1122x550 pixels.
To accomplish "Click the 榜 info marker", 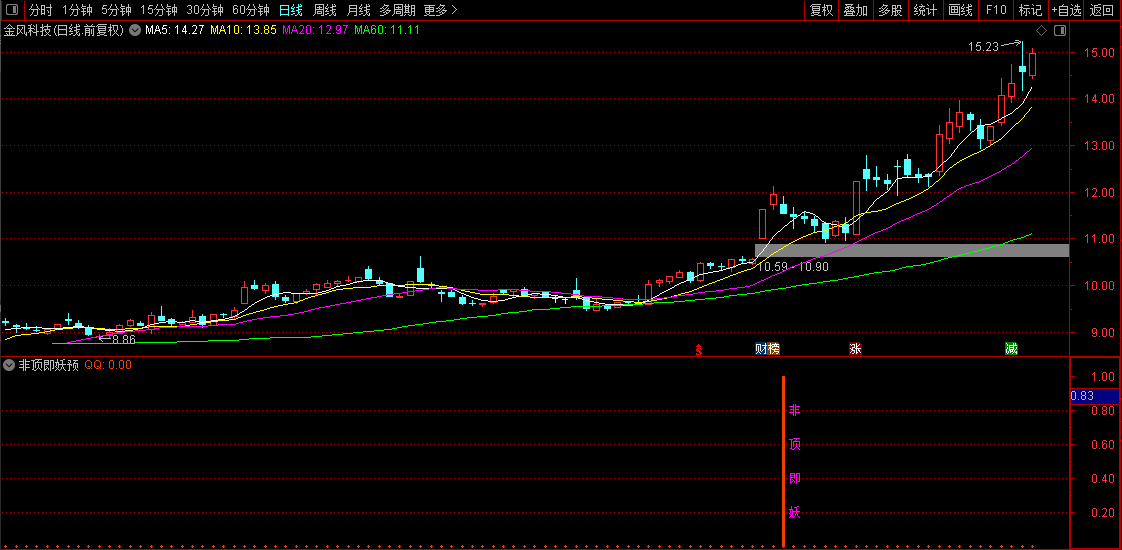I will click(774, 349).
